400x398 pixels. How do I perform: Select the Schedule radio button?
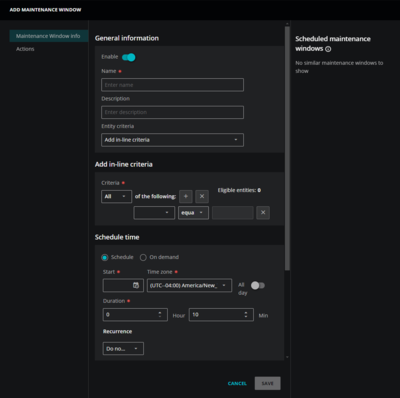pyautogui.click(x=105, y=257)
